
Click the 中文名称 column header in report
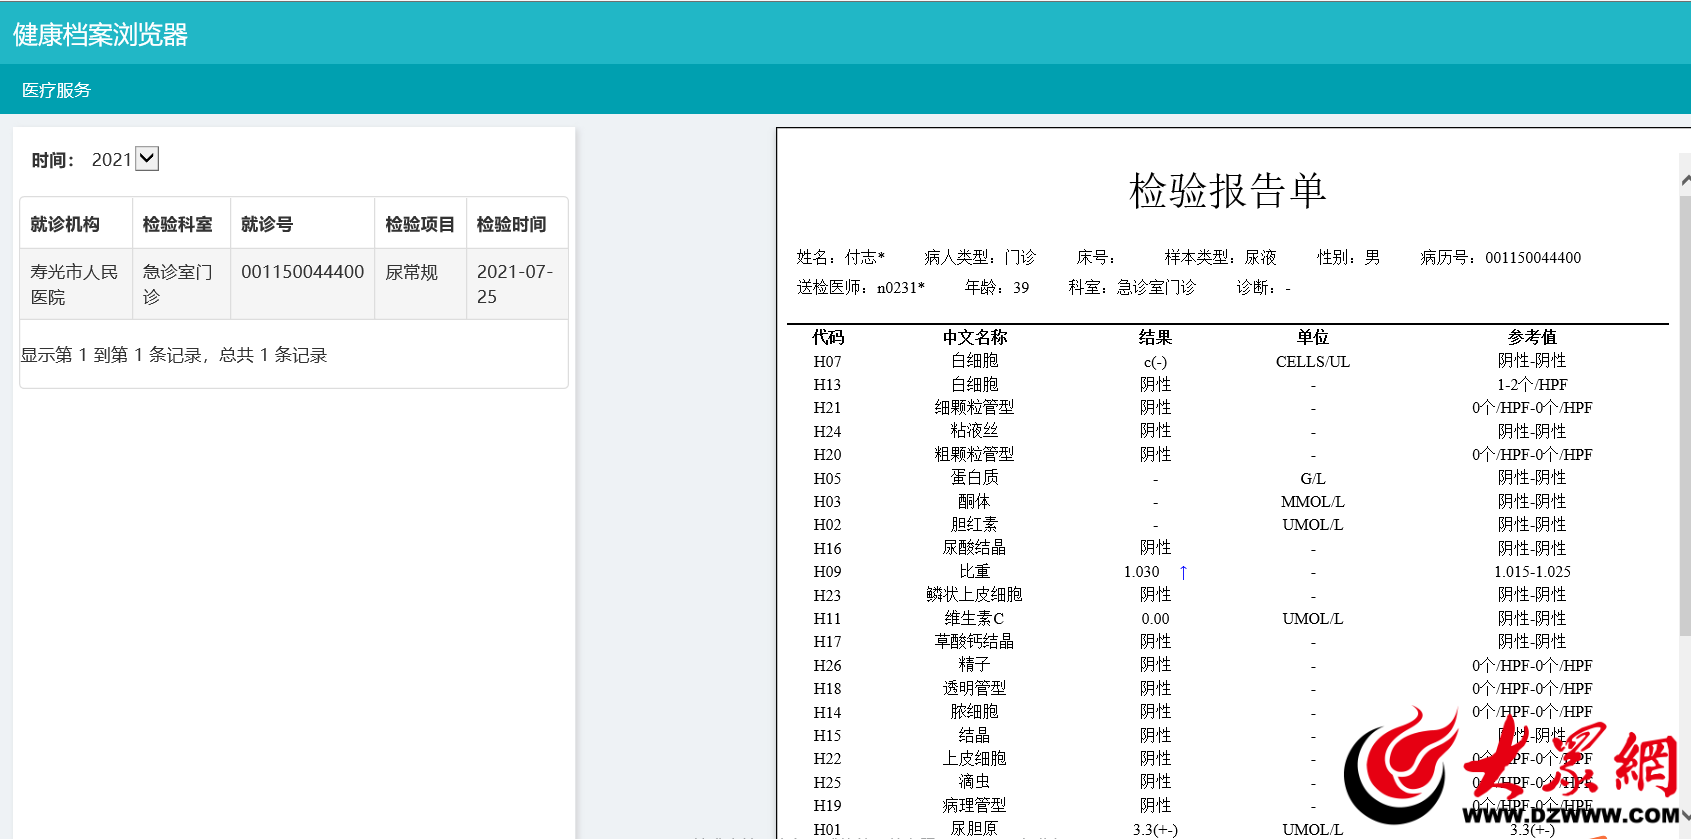pyautogui.click(x=974, y=337)
